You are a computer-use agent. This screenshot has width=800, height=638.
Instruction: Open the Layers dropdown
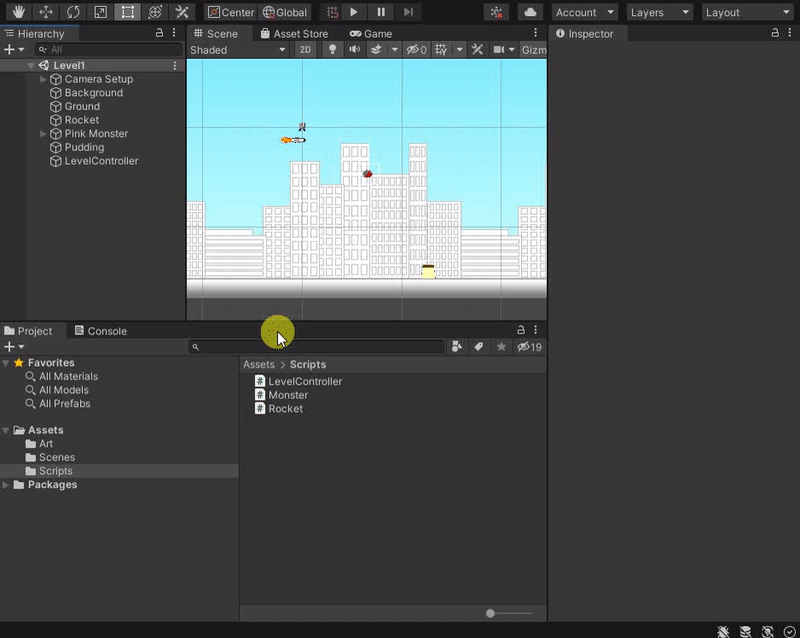tap(660, 12)
